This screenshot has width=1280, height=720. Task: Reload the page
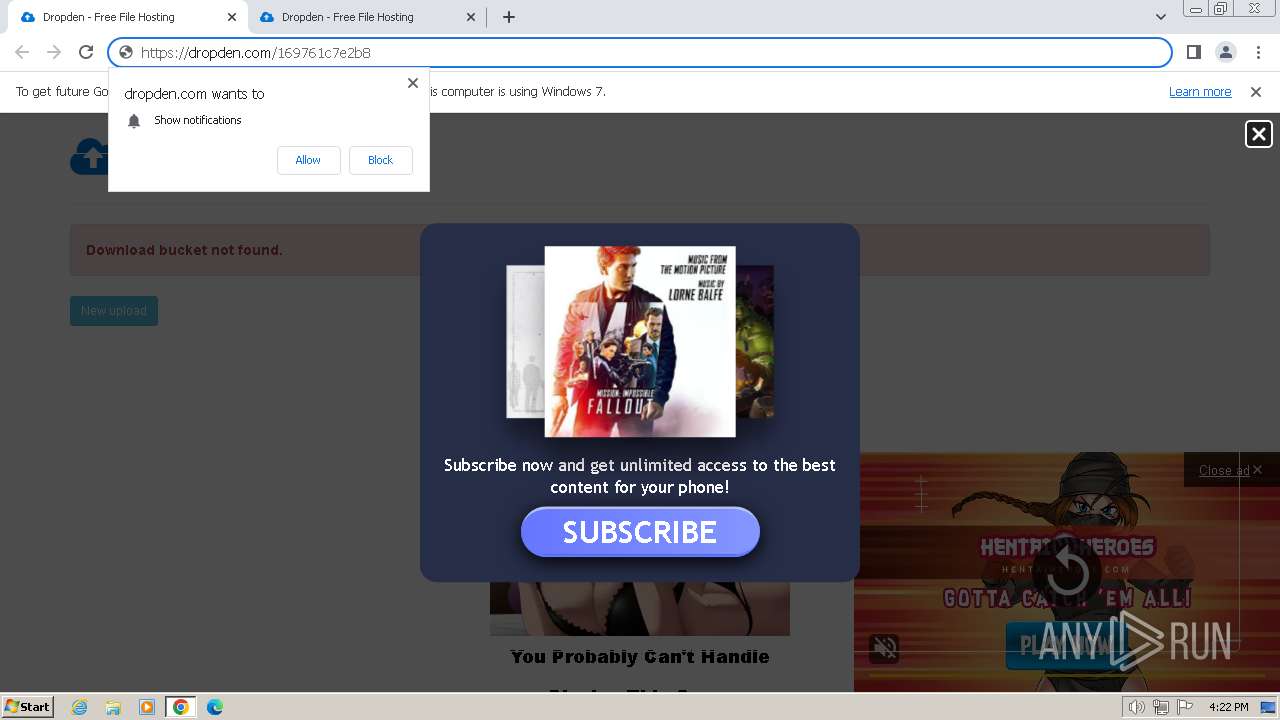[86, 52]
